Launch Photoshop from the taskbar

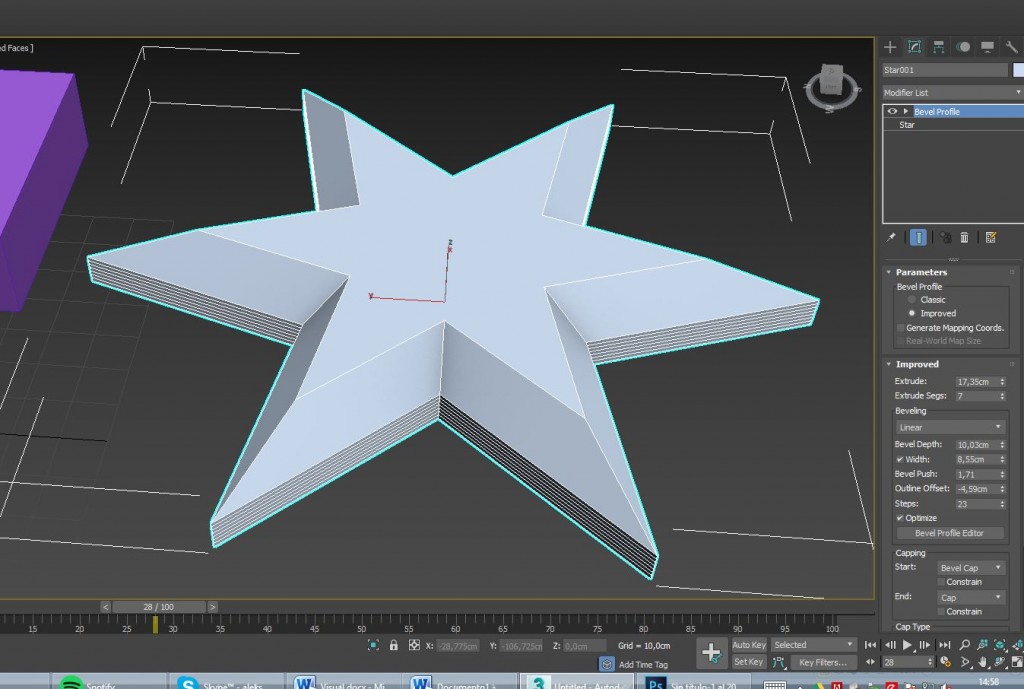point(655,682)
